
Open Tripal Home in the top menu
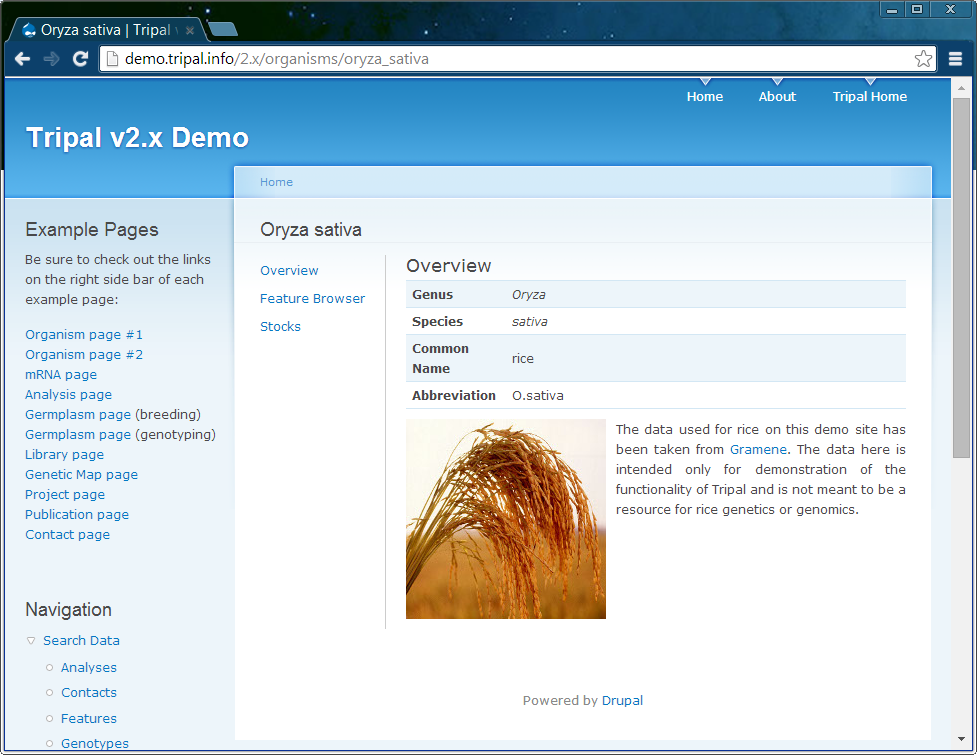[x=870, y=97]
